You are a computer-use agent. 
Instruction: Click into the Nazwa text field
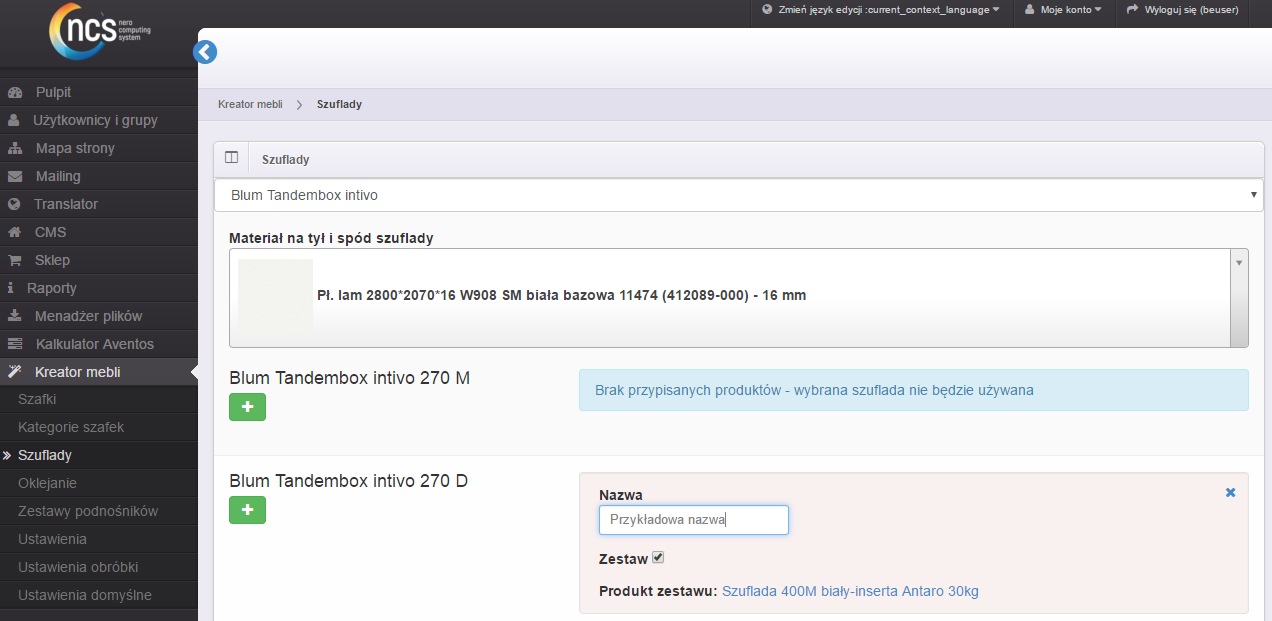[x=693, y=520]
